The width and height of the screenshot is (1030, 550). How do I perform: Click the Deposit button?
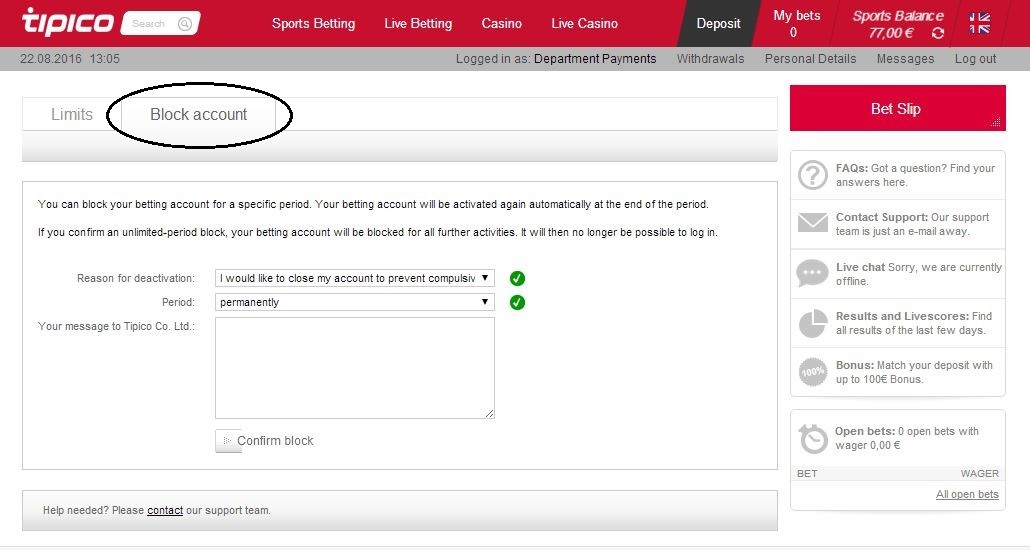718,24
